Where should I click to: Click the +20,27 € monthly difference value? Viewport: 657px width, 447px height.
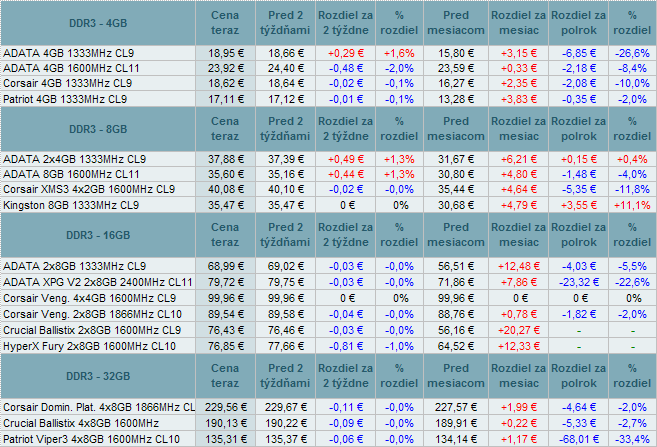point(519,330)
